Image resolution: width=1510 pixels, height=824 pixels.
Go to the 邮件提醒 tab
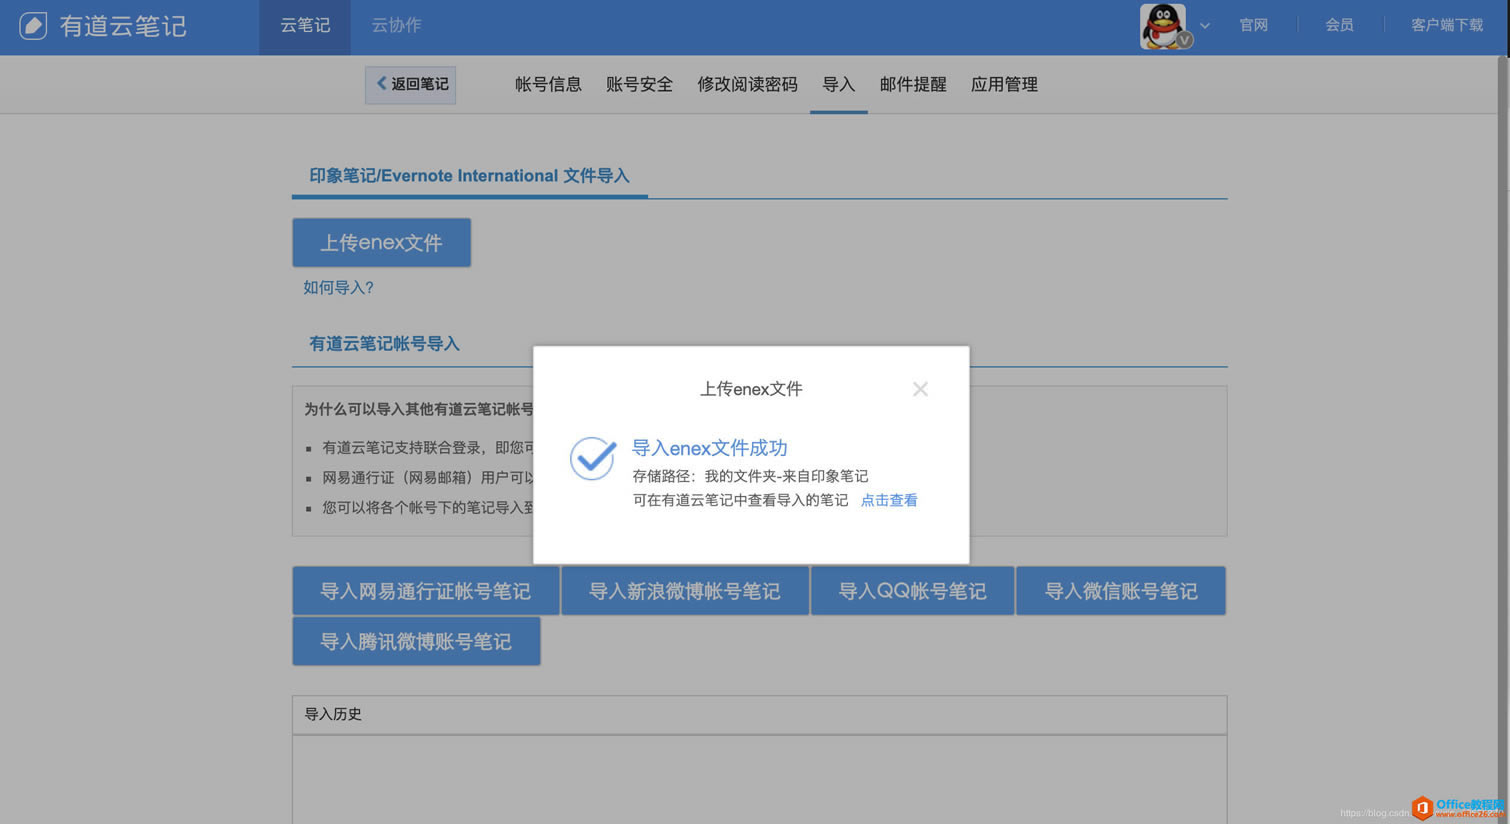pos(912,85)
